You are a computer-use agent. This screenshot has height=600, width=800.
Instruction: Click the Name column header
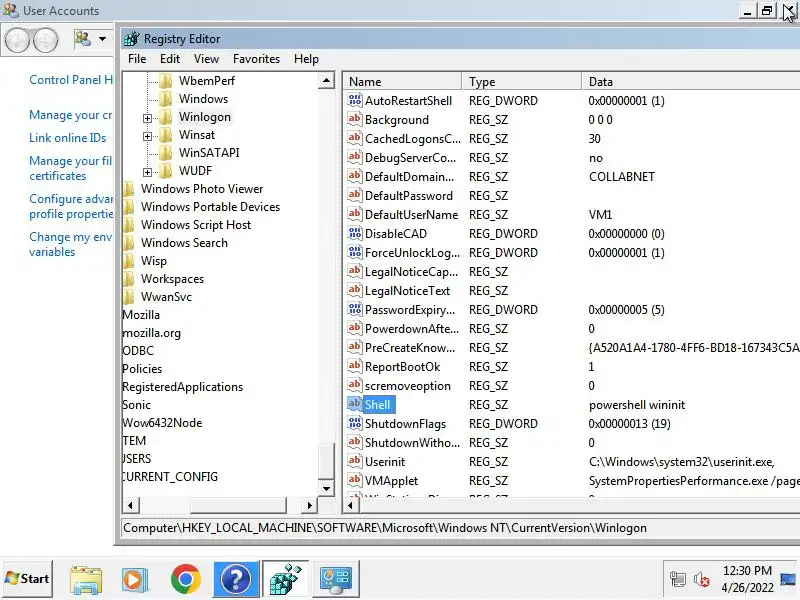[x=402, y=82]
